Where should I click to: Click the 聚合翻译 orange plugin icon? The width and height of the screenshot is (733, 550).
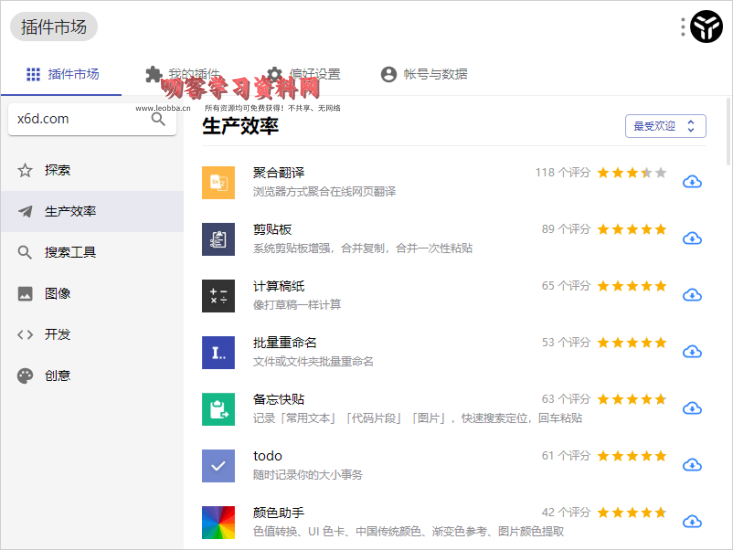(x=218, y=183)
